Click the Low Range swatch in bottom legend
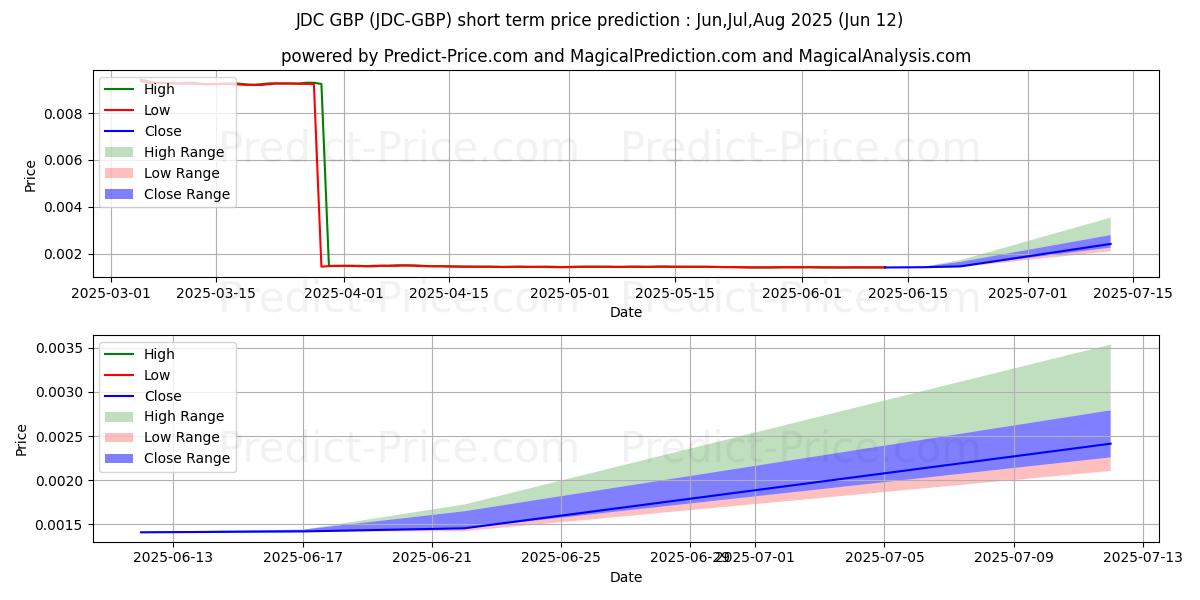 119,437
